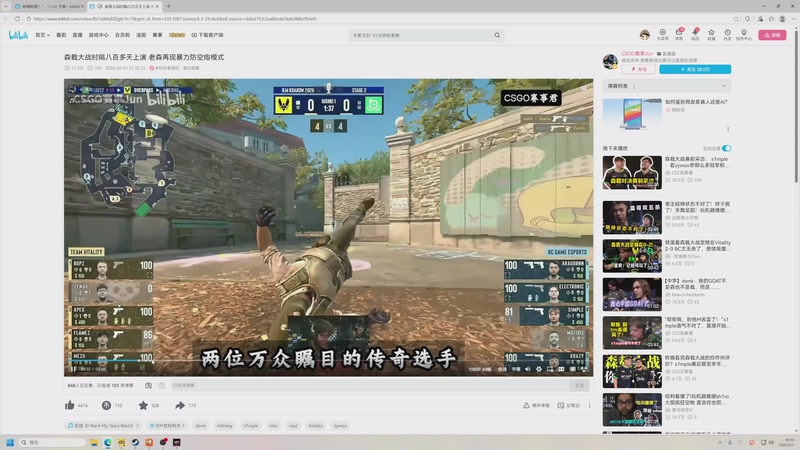Click the m0nesy tag
The width and height of the screenshot is (800, 450).
point(224,426)
